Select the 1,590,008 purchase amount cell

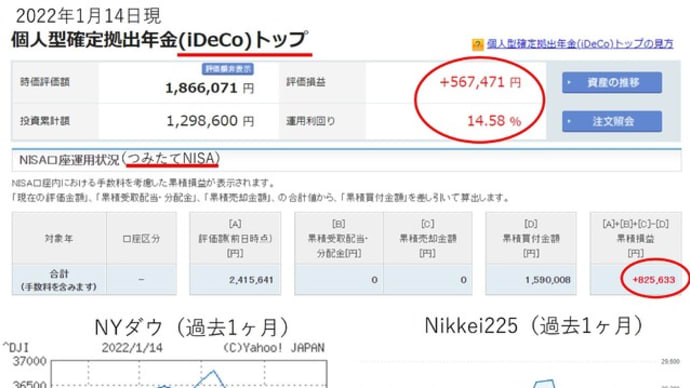[x=531, y=280]
